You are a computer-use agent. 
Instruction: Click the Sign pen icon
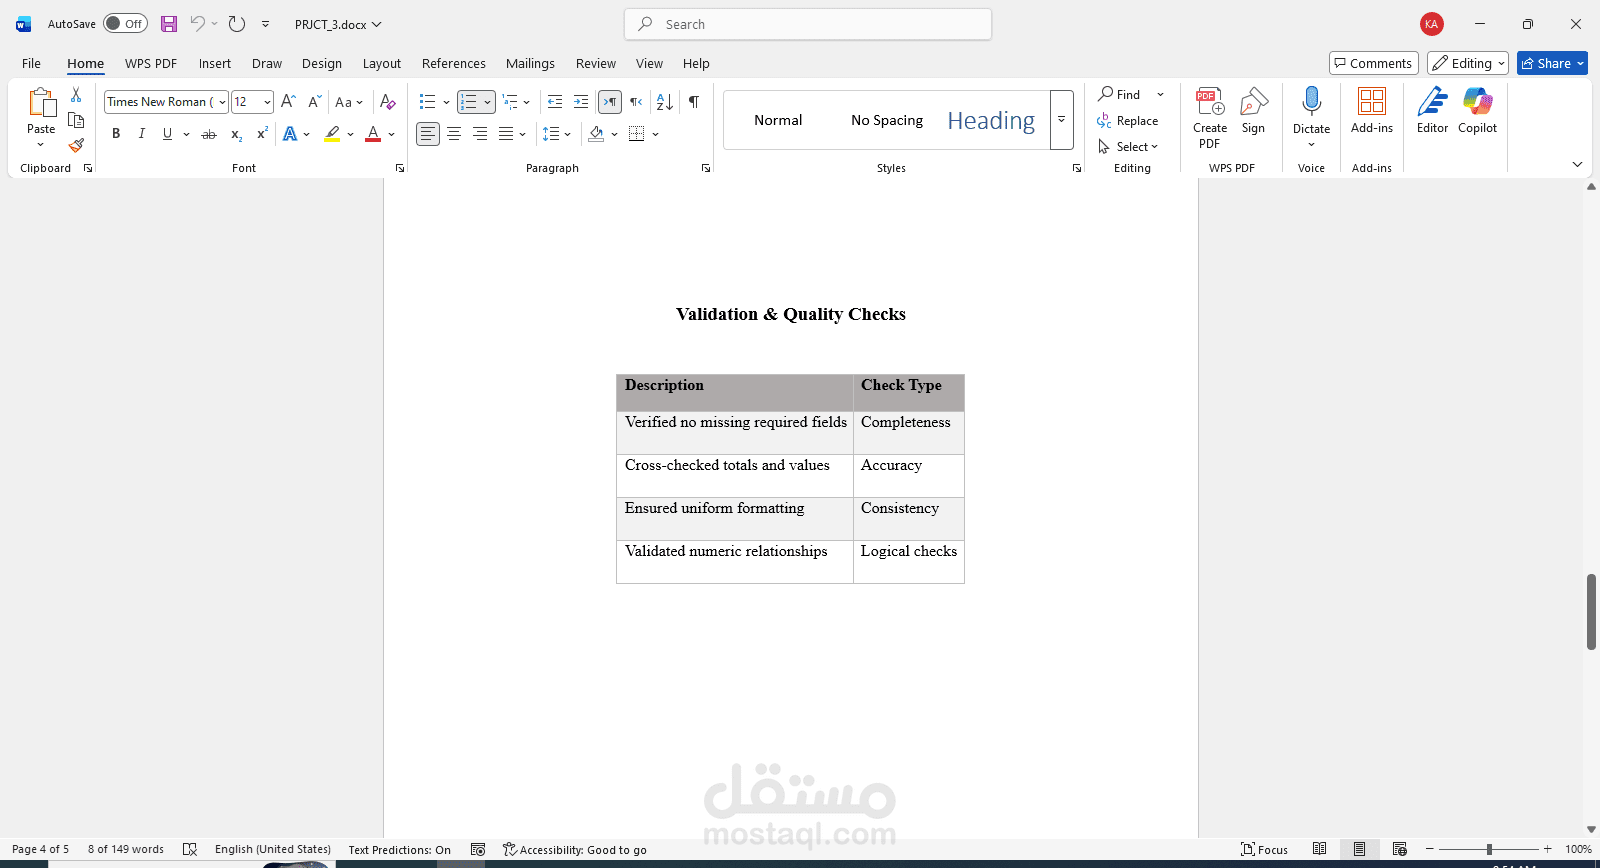(x=1254, y=102)
